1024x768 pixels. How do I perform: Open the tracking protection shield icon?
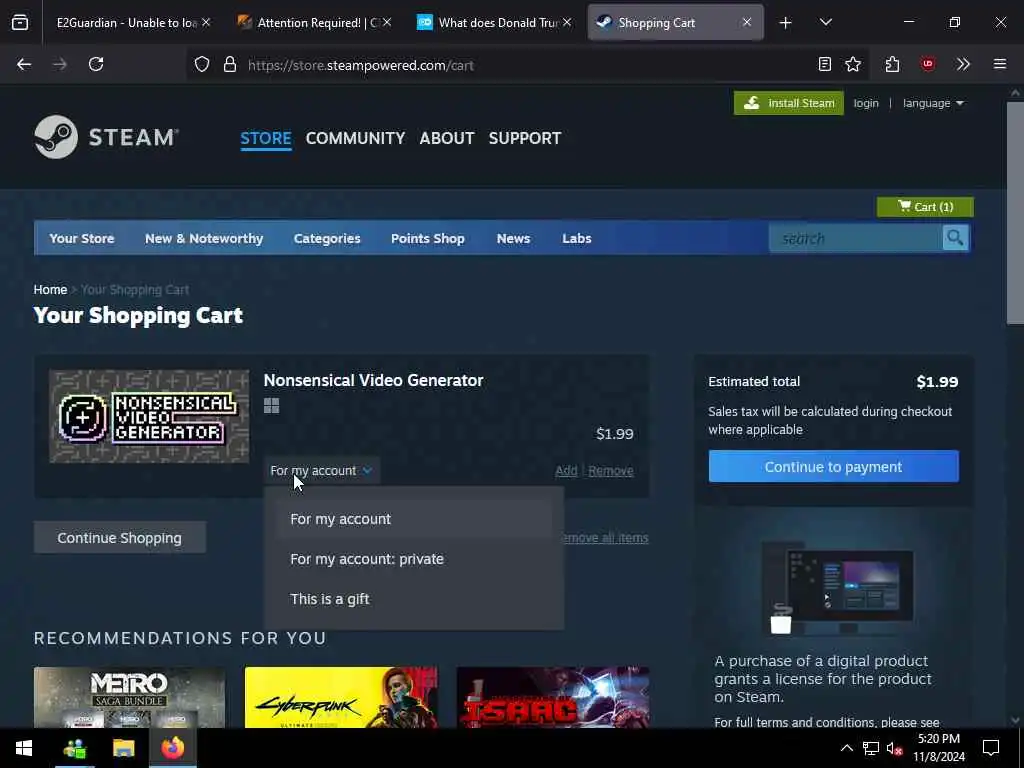pyautogui.click(x=202, y=65)
